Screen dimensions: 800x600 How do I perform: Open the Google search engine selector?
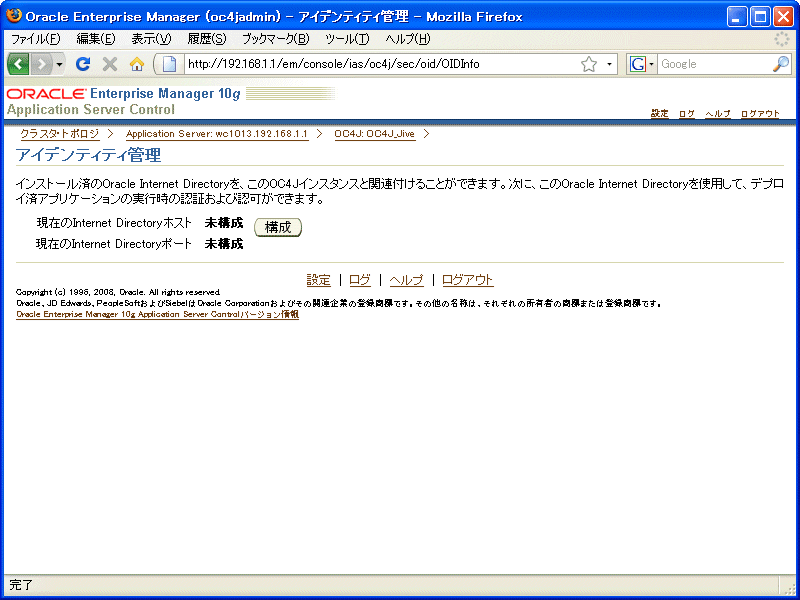[x=641, y=64]
